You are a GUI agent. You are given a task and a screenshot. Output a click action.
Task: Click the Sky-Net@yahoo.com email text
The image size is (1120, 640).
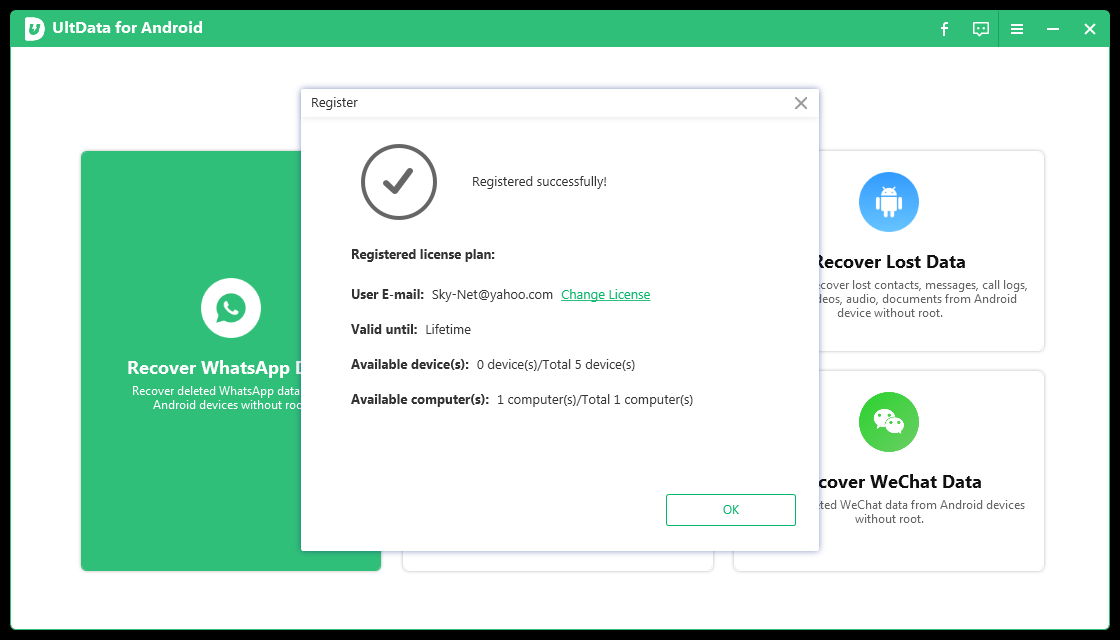pos(492,294)
